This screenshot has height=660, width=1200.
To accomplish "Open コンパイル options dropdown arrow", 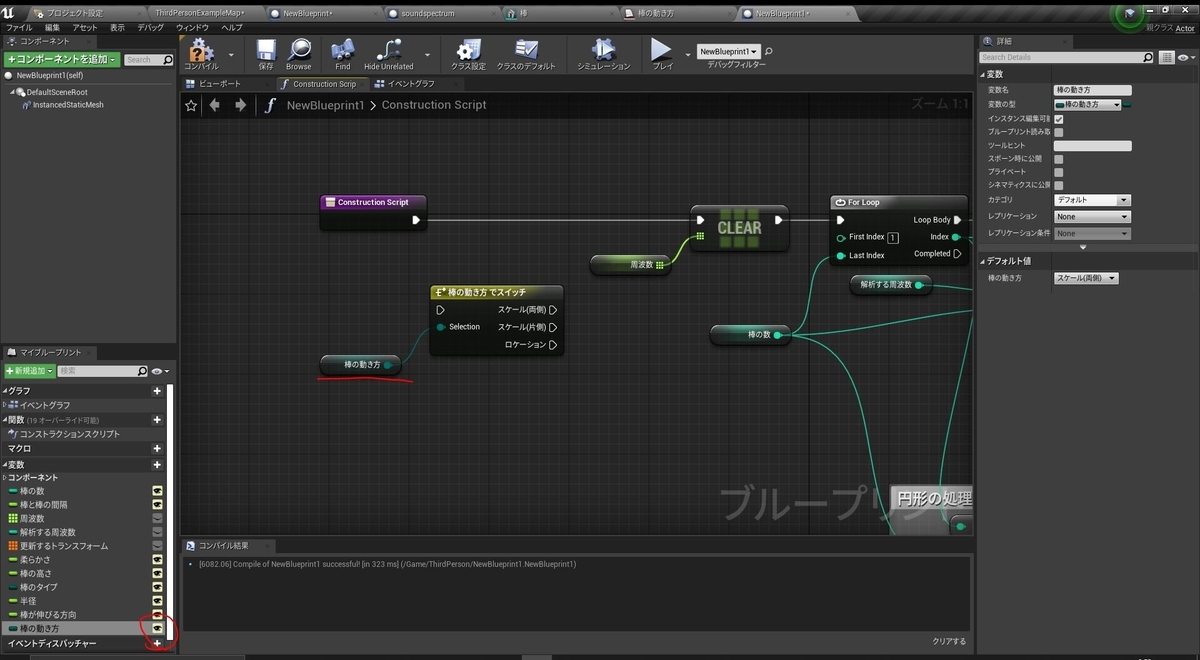I will 231,55.
